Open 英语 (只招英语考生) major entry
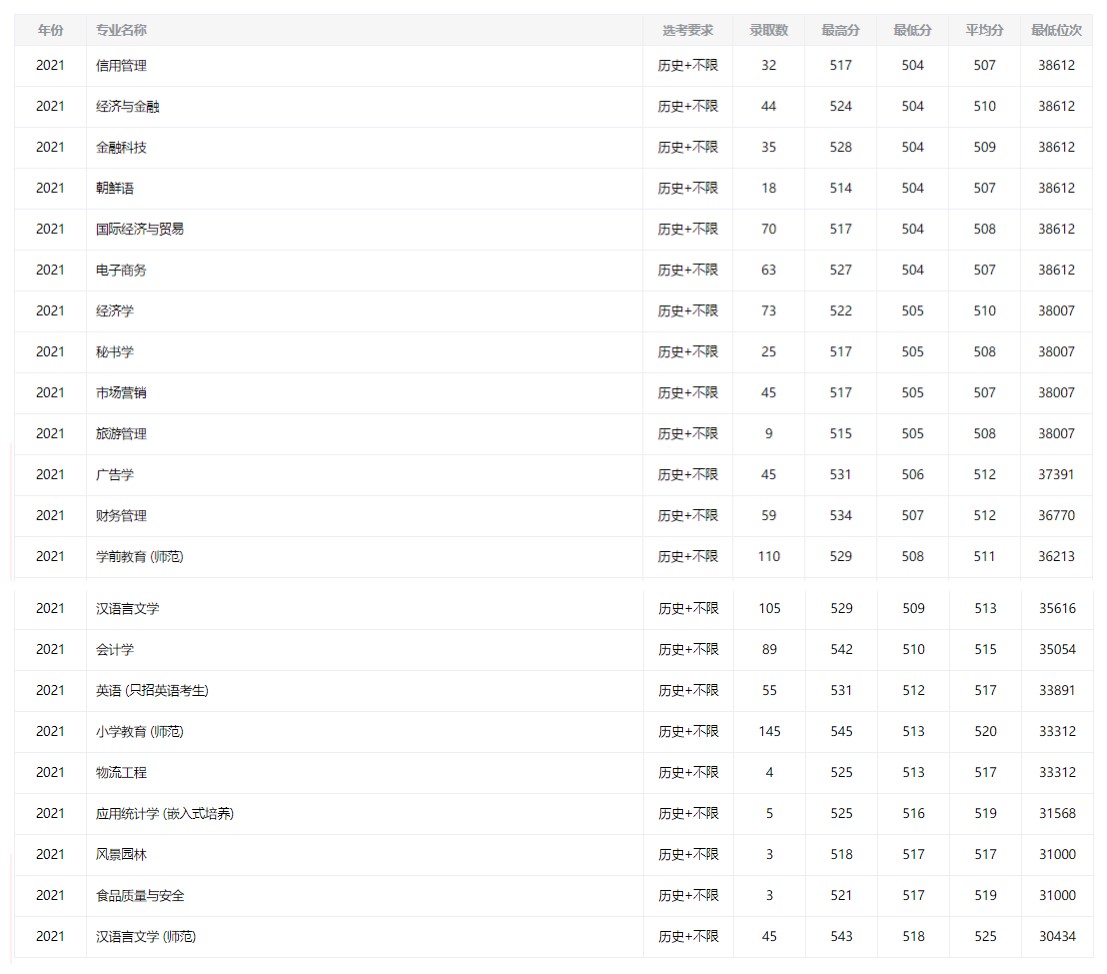 tap(152, 691)
